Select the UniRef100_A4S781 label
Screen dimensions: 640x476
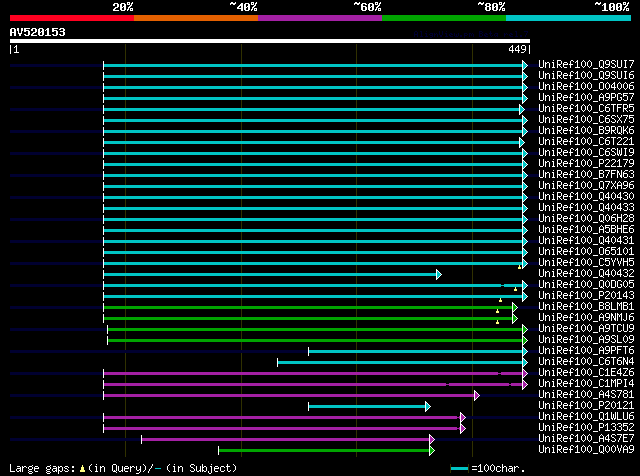point(586,395)
